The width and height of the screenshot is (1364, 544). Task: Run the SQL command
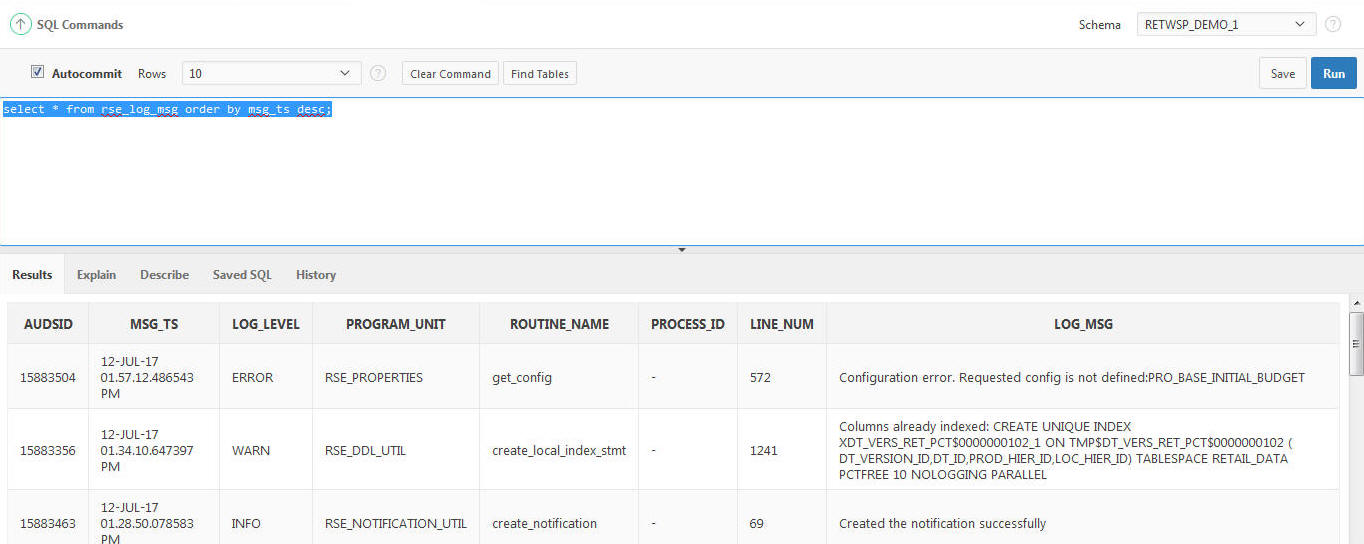tap(1334, 73)
